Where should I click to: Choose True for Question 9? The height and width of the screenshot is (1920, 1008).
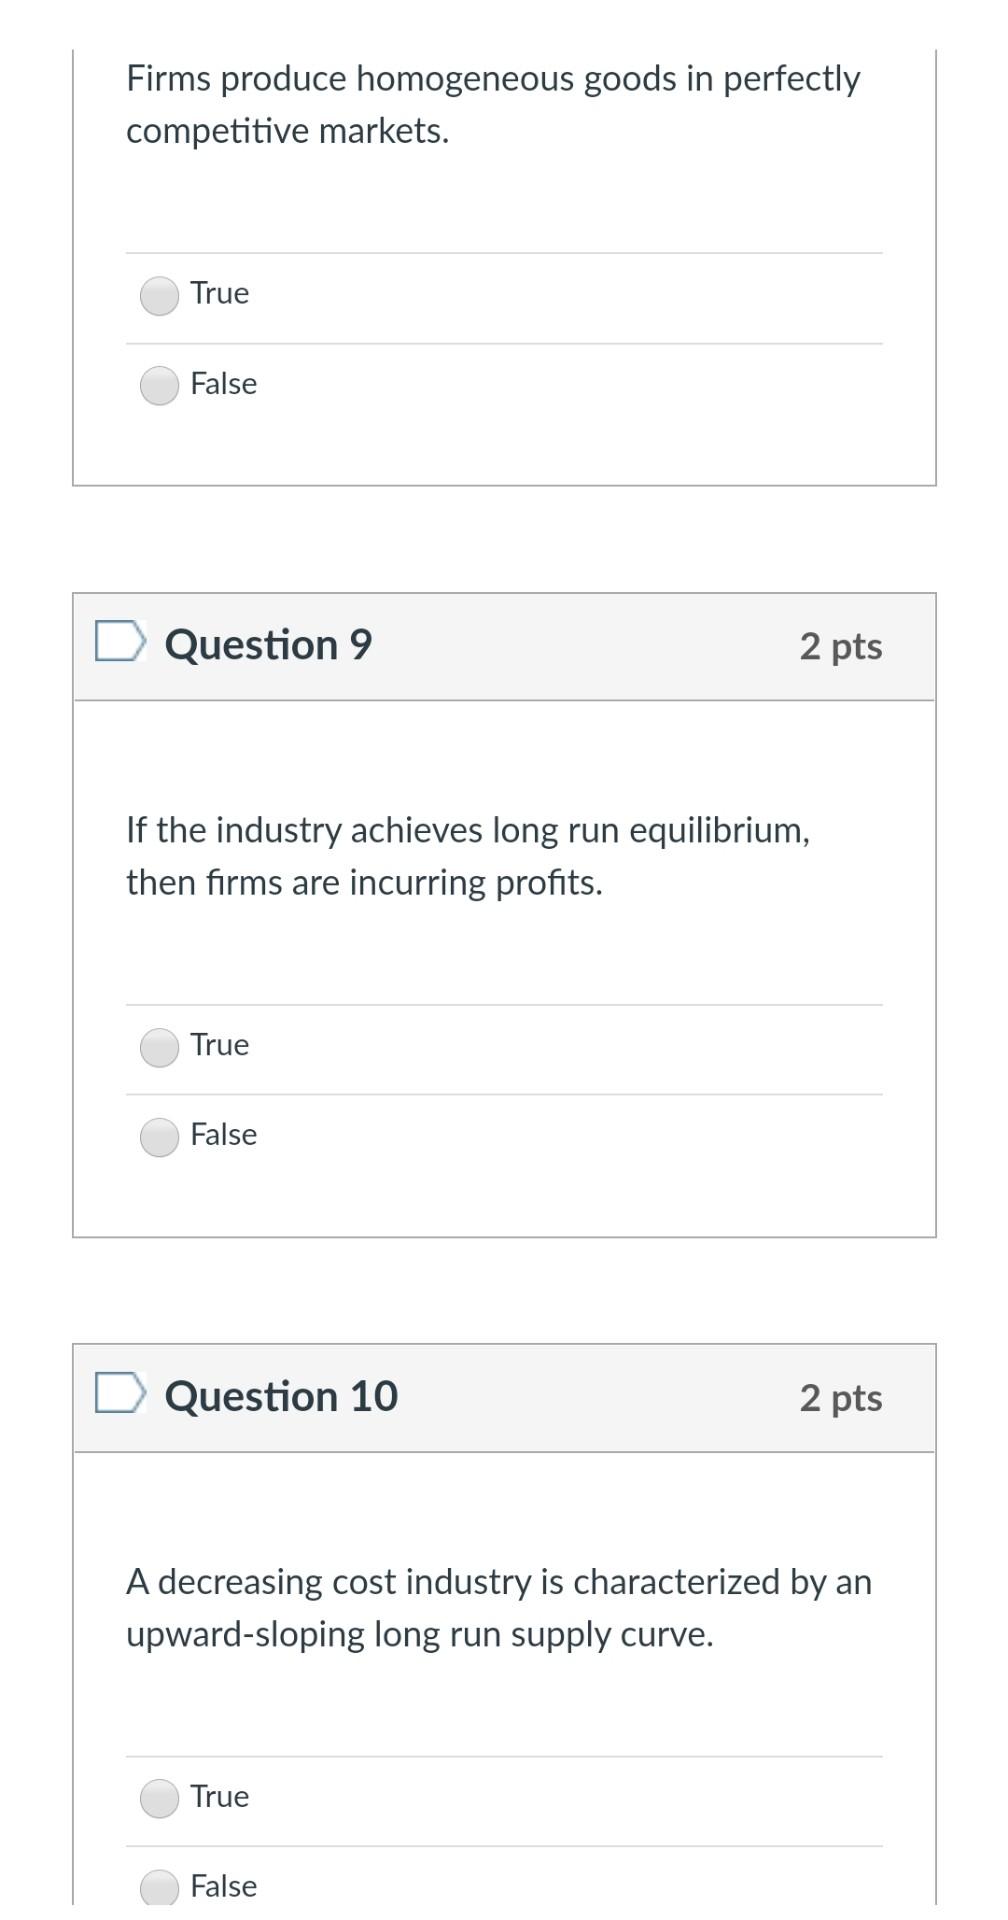tap(159, 1048)
